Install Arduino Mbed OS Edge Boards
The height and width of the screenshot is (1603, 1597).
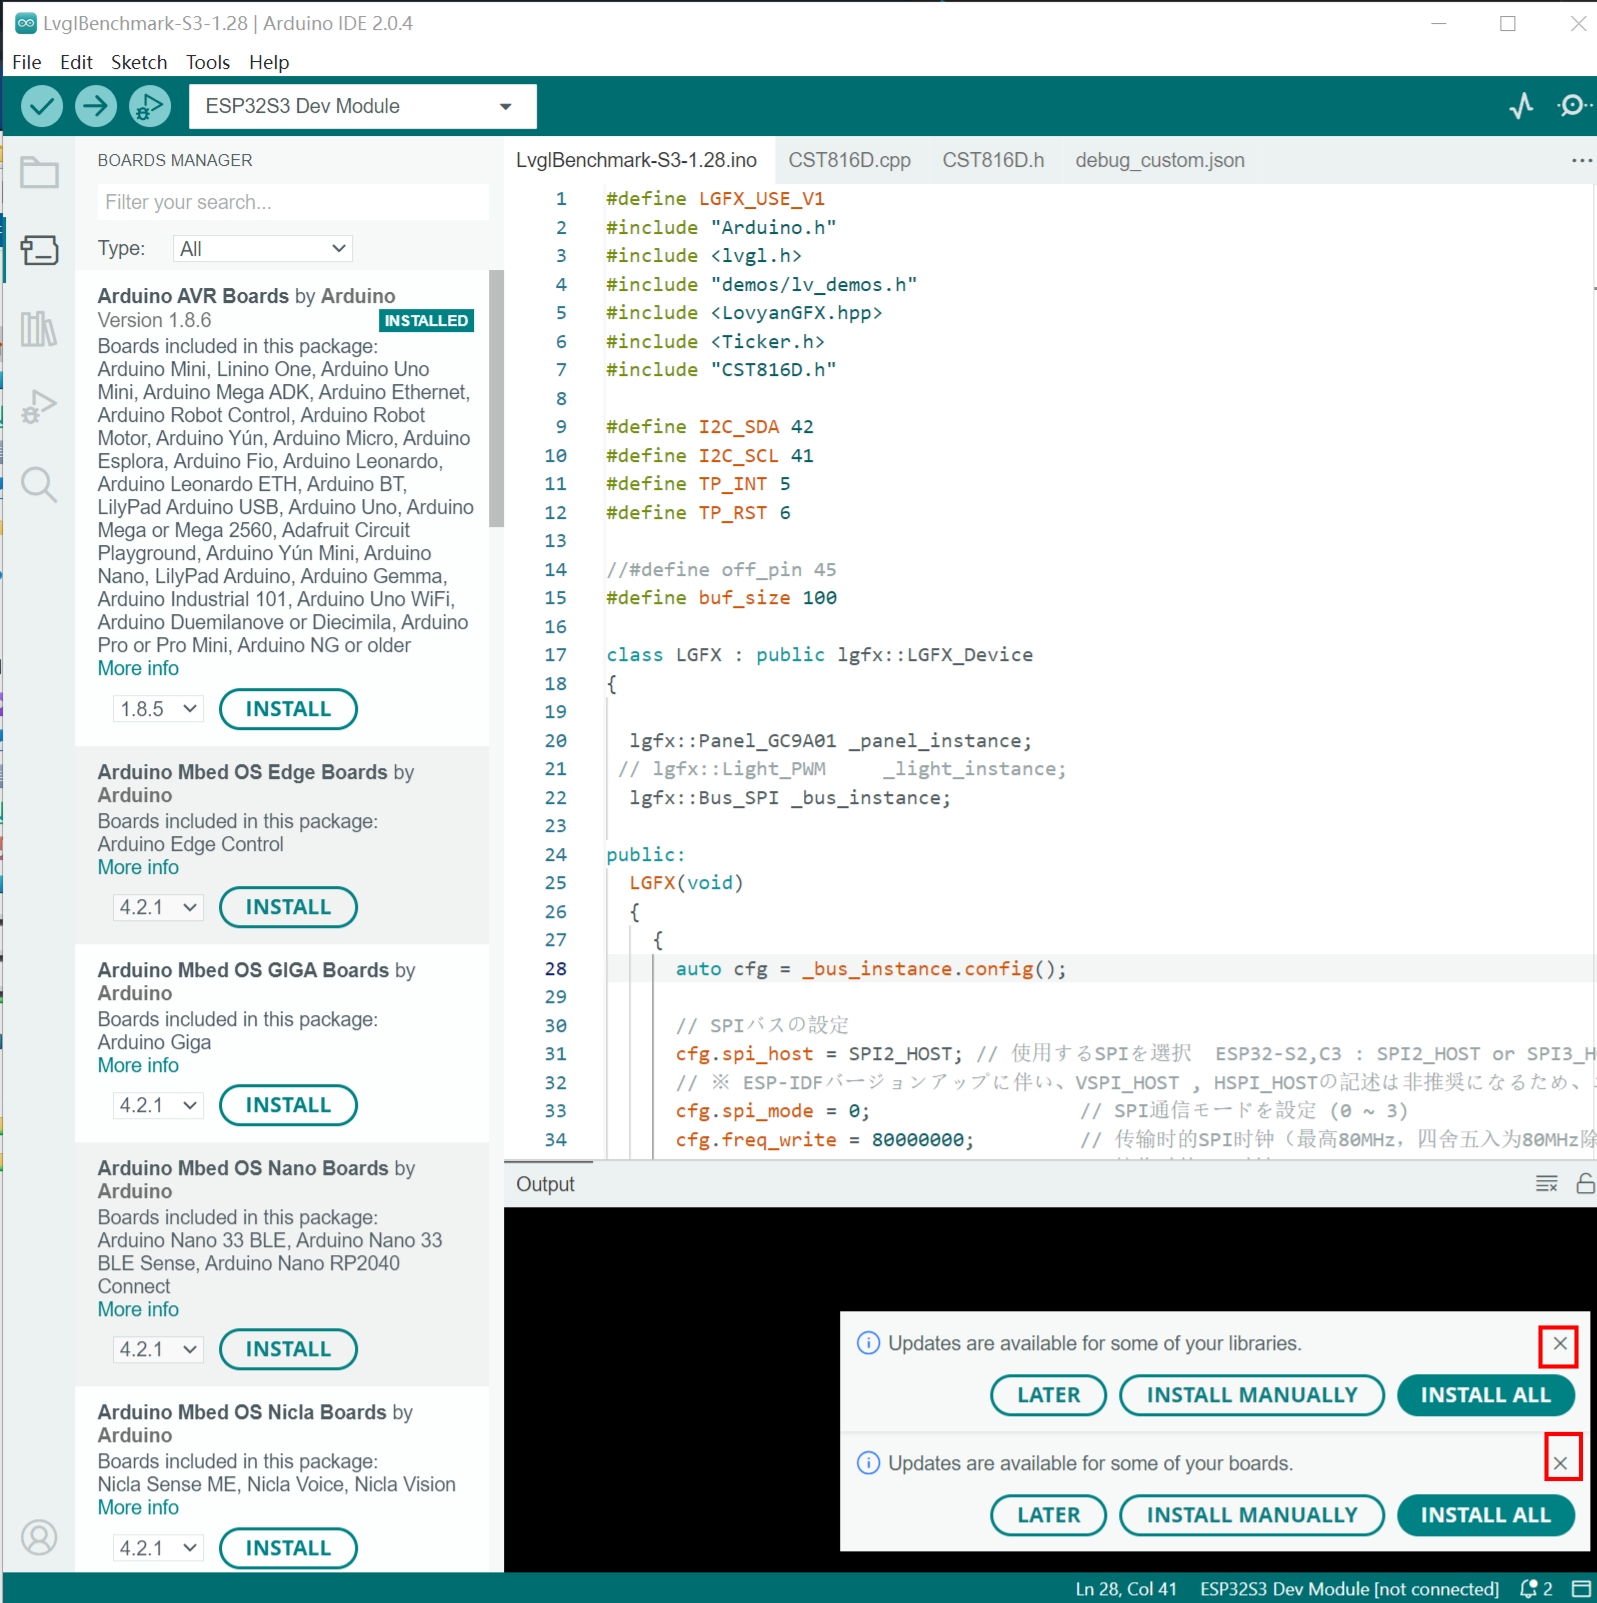288,907
